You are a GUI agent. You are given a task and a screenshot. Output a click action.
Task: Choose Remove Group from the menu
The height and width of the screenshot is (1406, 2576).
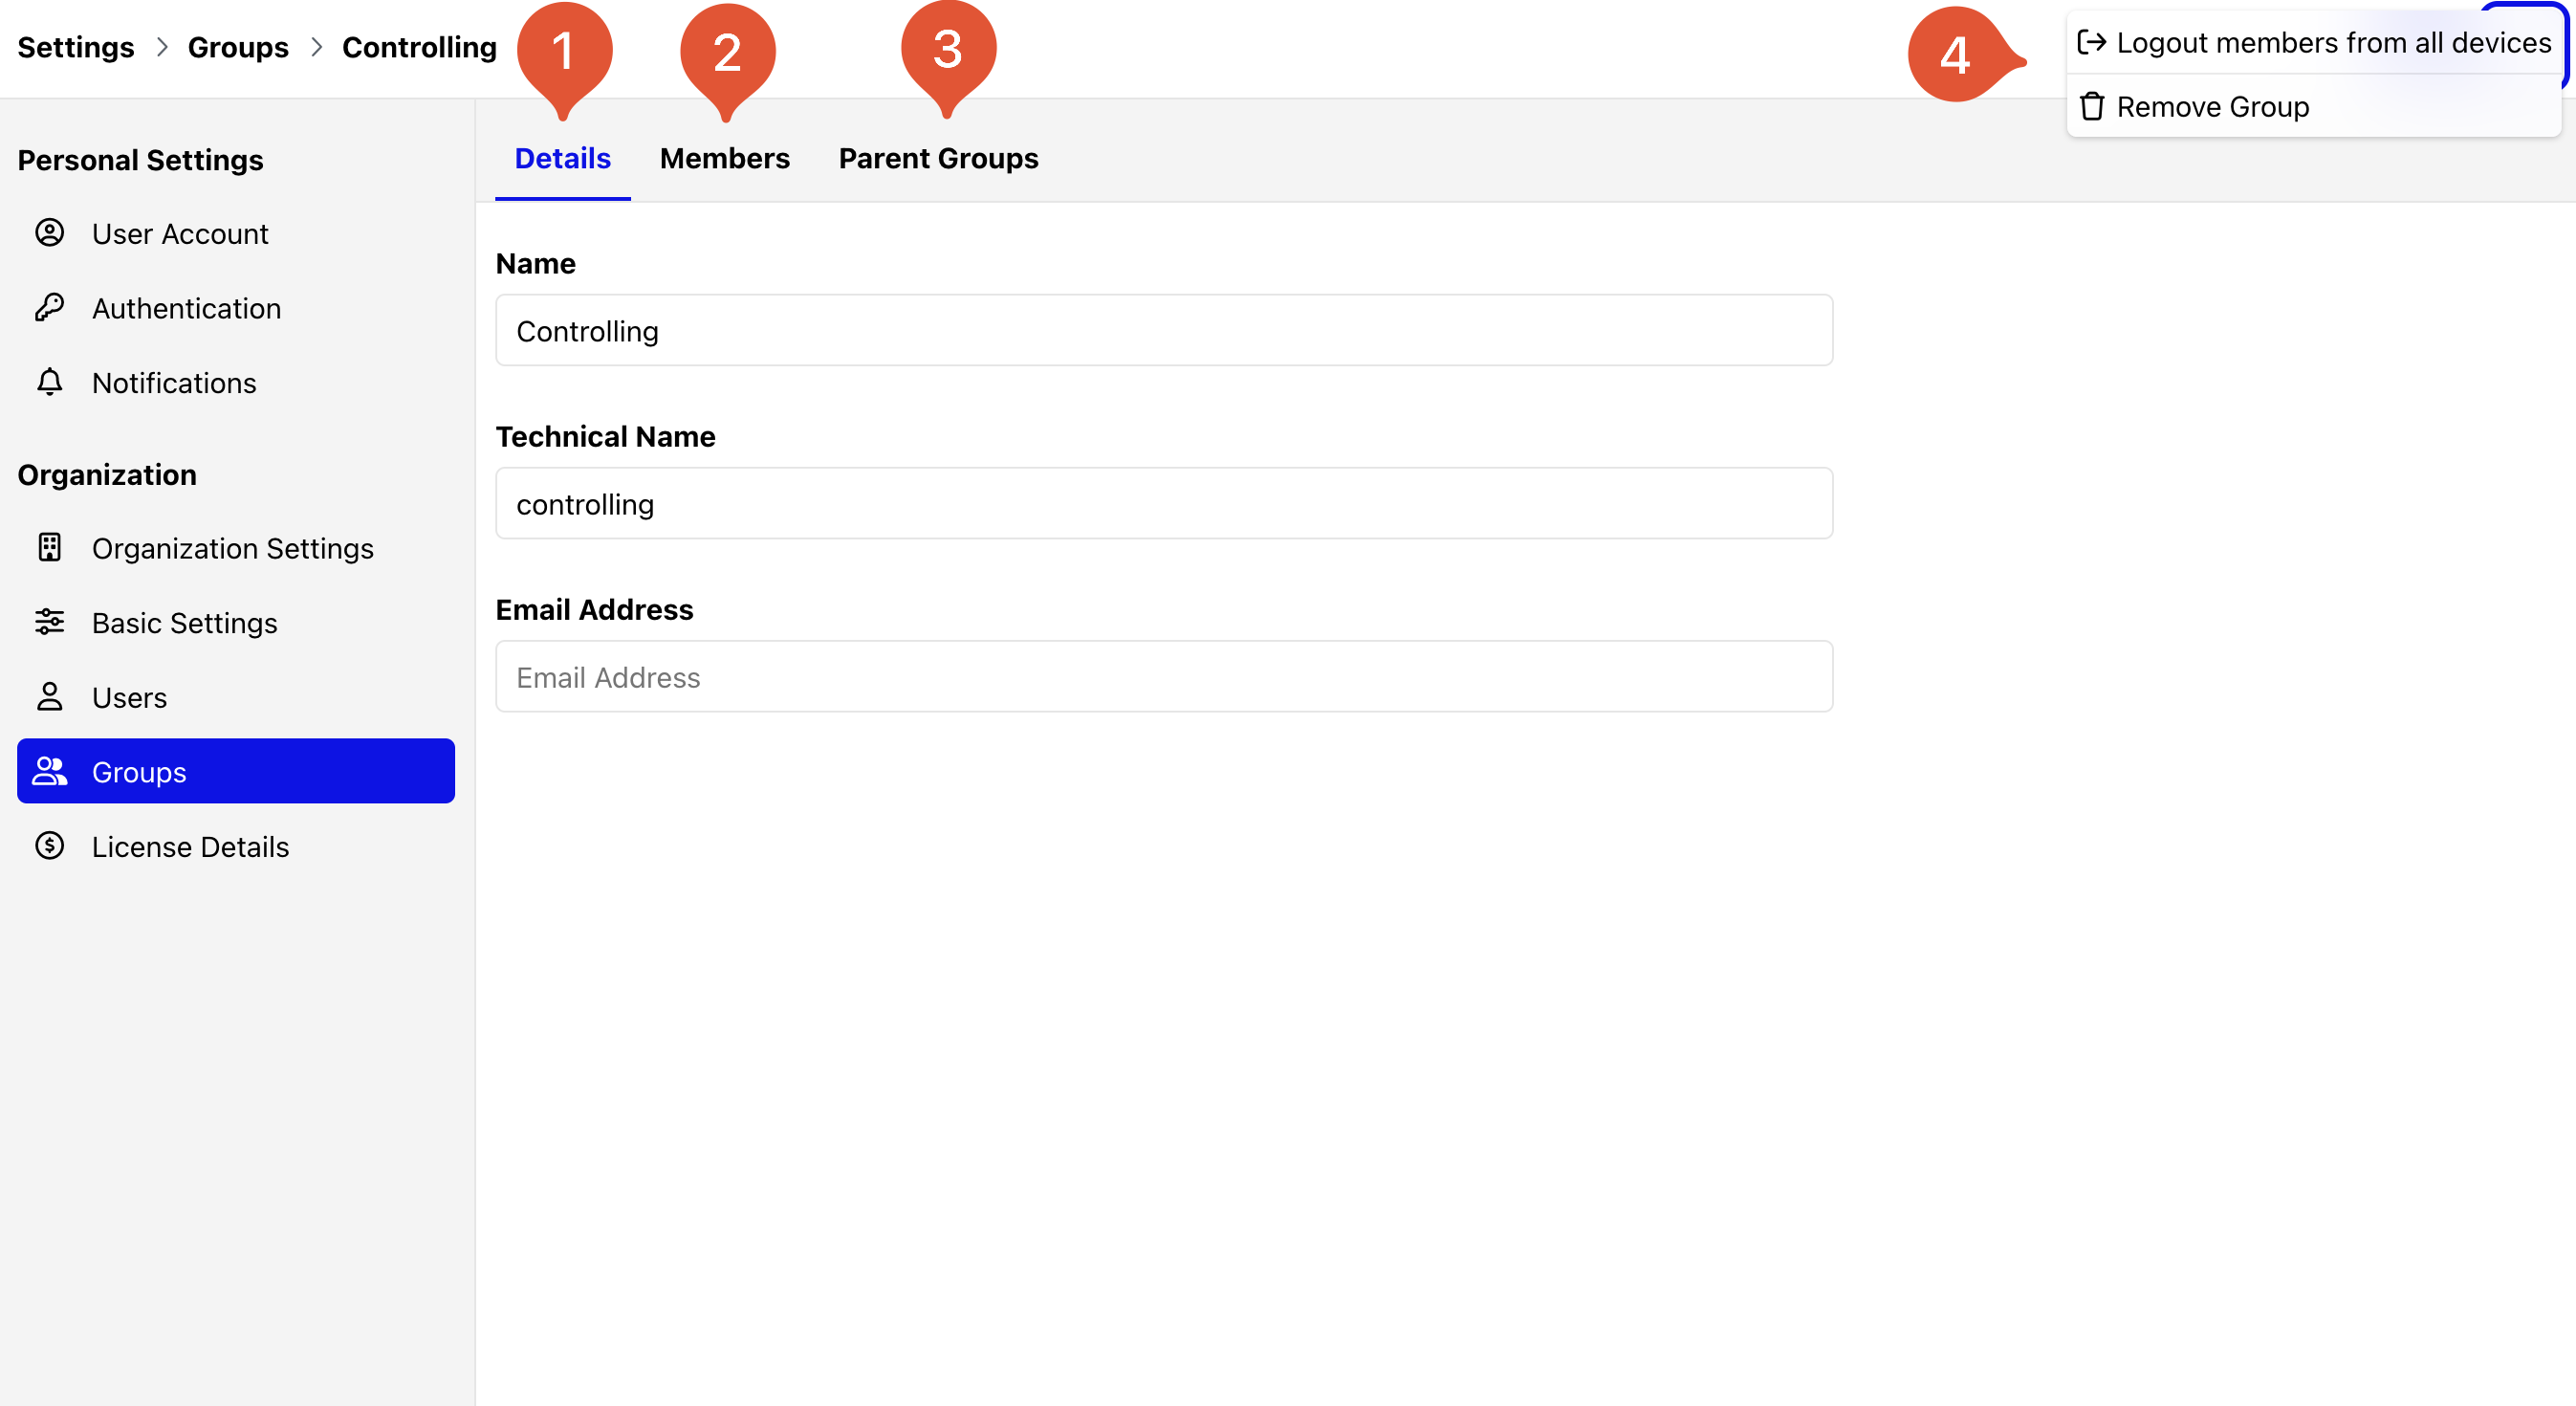tap(2314, 106)
